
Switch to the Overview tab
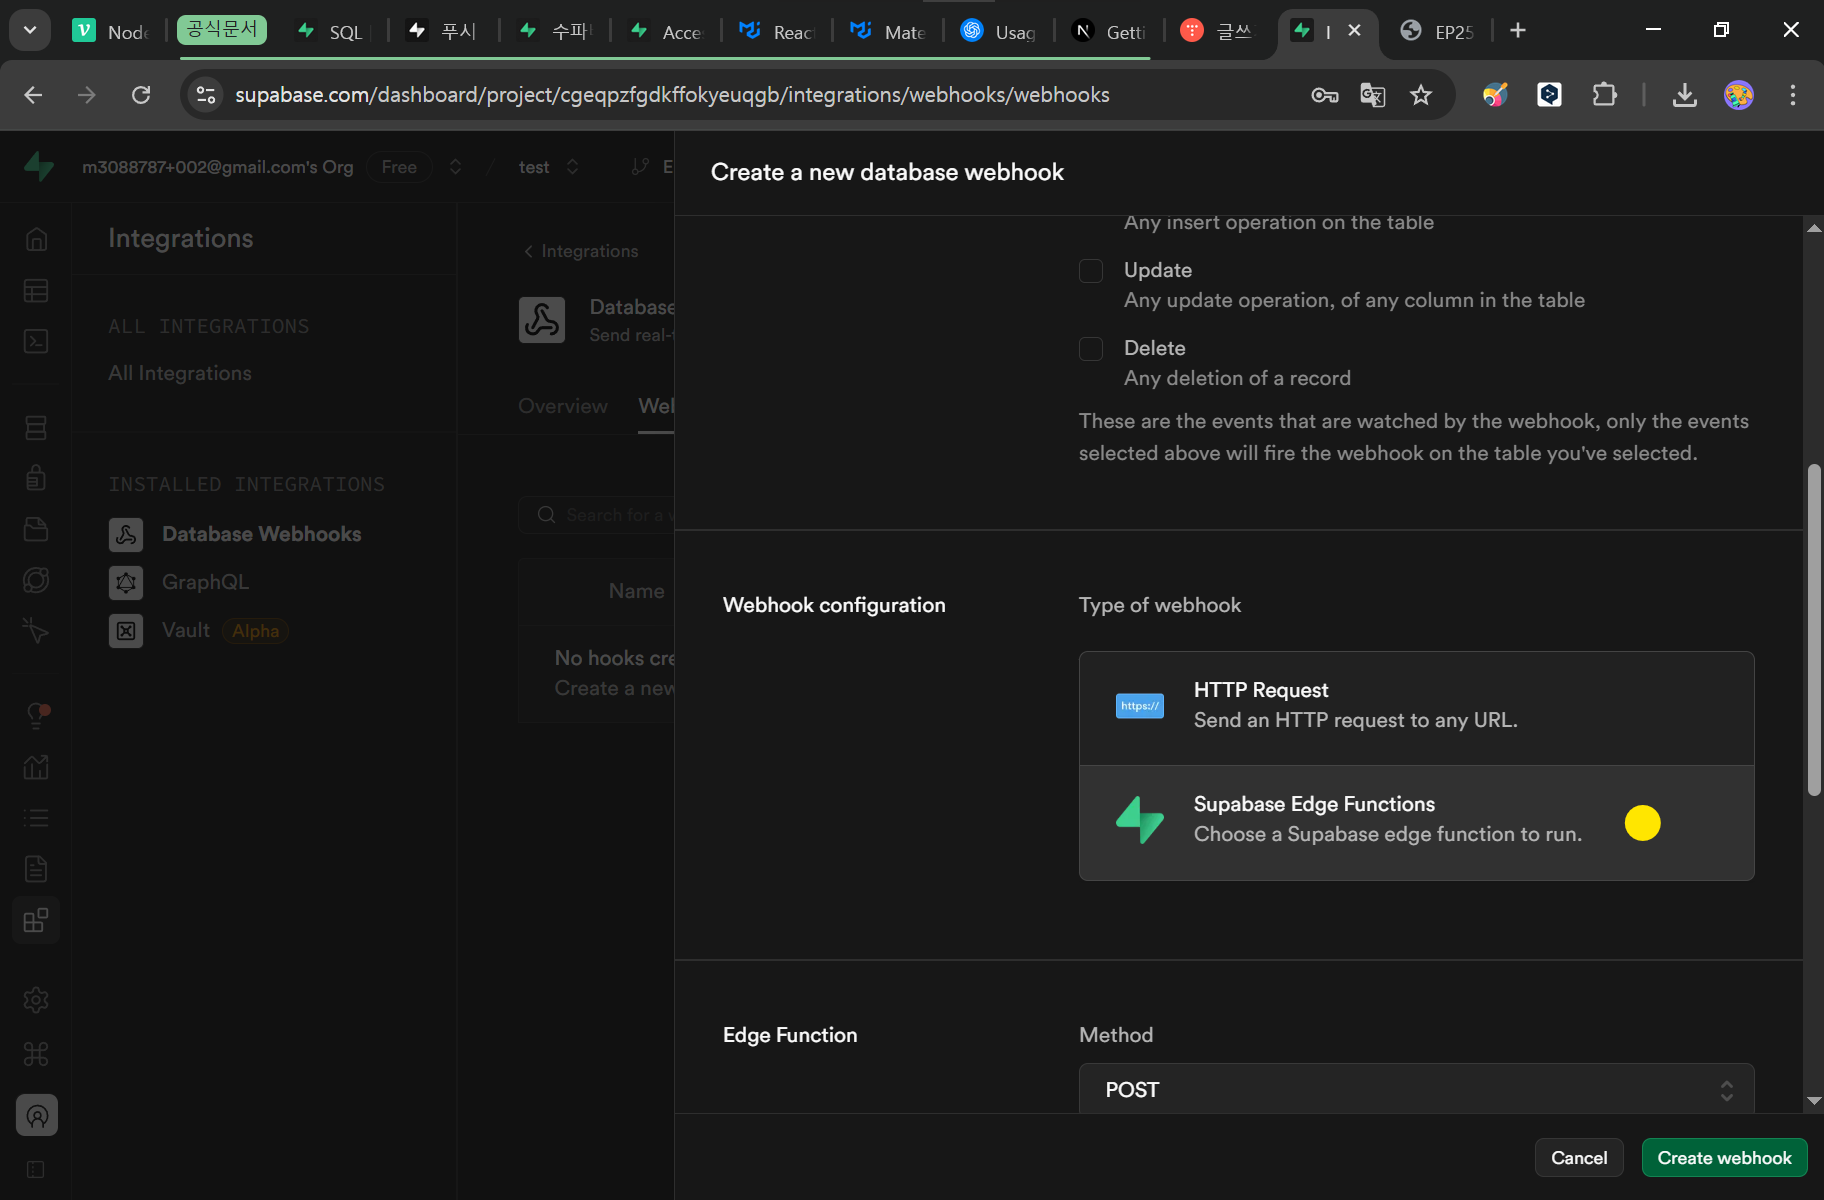pos(562,406)
